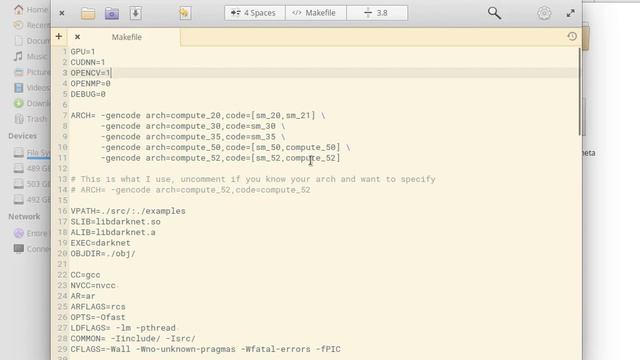Viewport: 640px width, 360px height.
Task: Click the CUDNN=1 line
Action: pyautogui.click(x=88, y=62)
